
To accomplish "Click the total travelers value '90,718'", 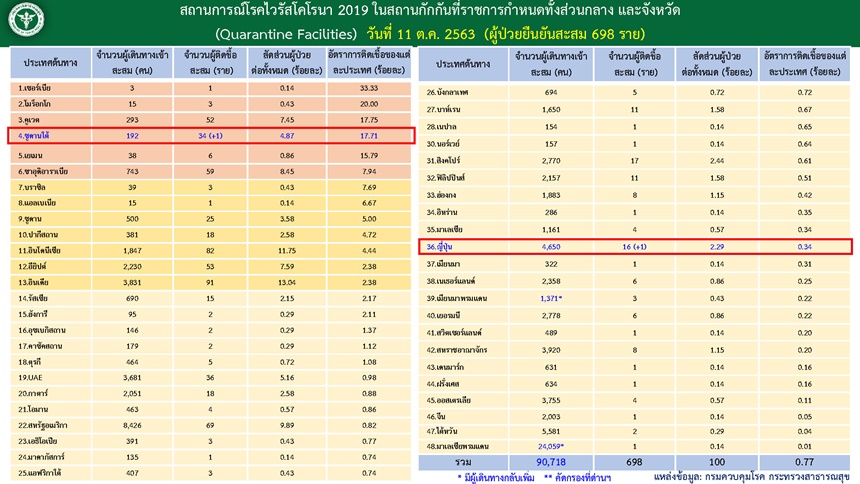I will pyautogui.click(x=551, y=462).
